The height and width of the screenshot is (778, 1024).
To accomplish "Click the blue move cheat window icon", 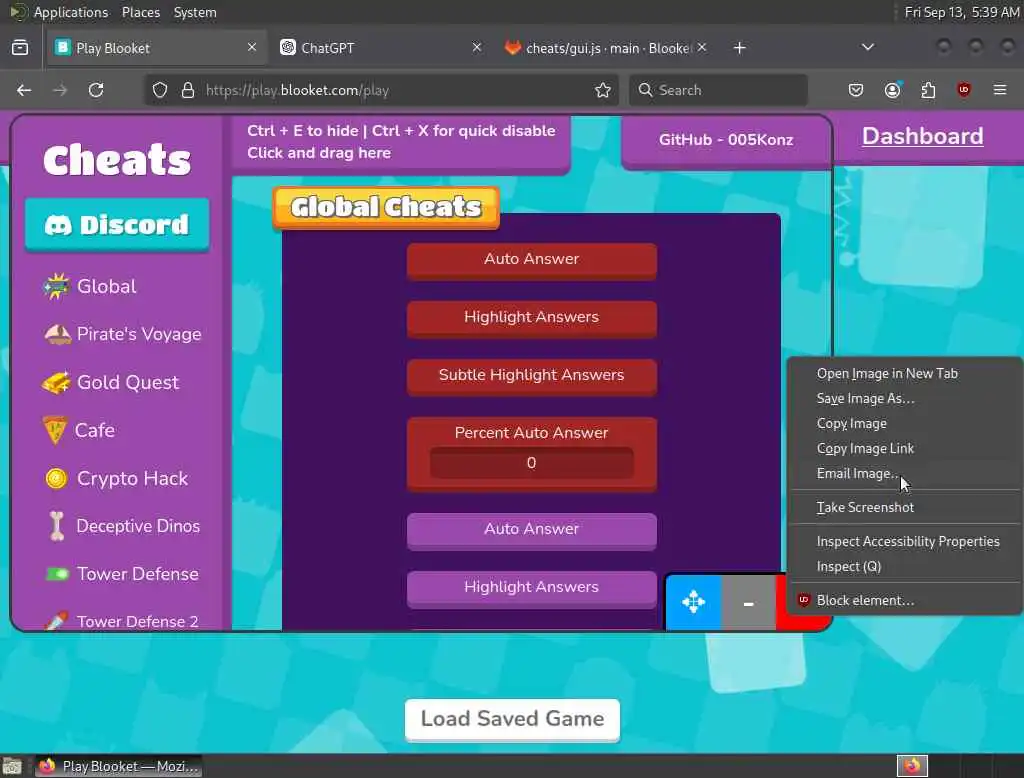I will tap(694, 602).
